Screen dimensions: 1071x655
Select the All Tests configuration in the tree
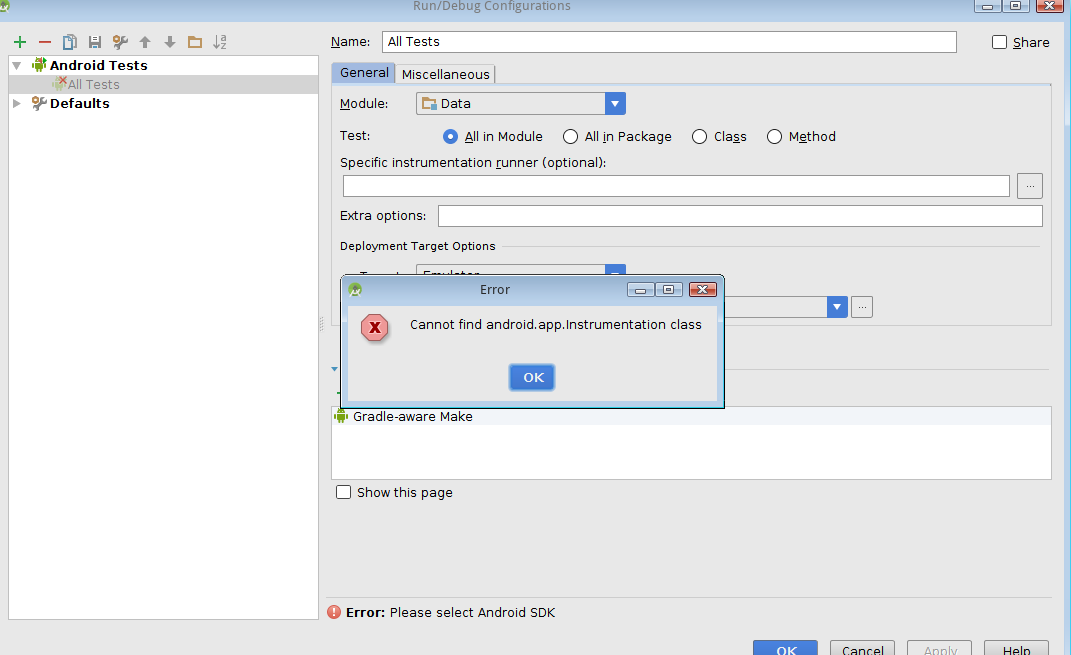[163, 85]
